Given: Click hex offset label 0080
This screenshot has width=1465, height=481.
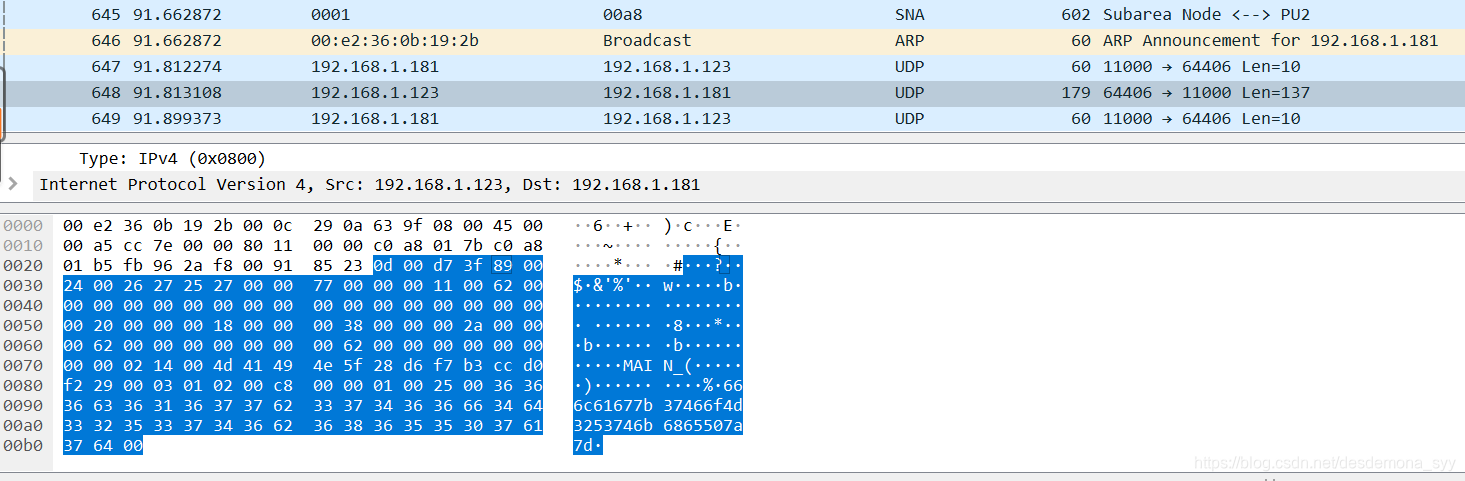Looking at the screenshot, I should click(x=23, y=386).
